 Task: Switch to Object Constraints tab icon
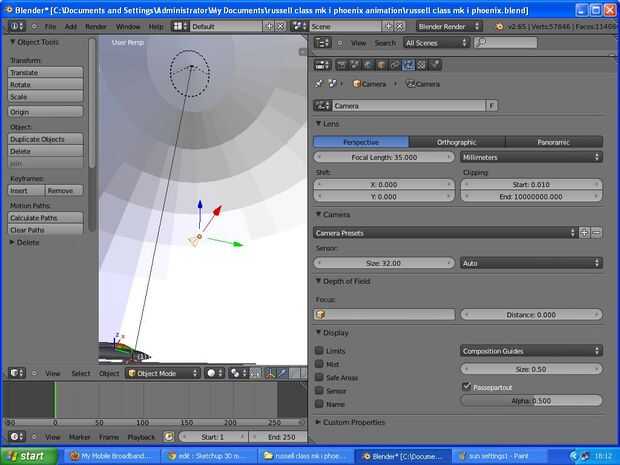pyautogui.click(x=395, y=65)
